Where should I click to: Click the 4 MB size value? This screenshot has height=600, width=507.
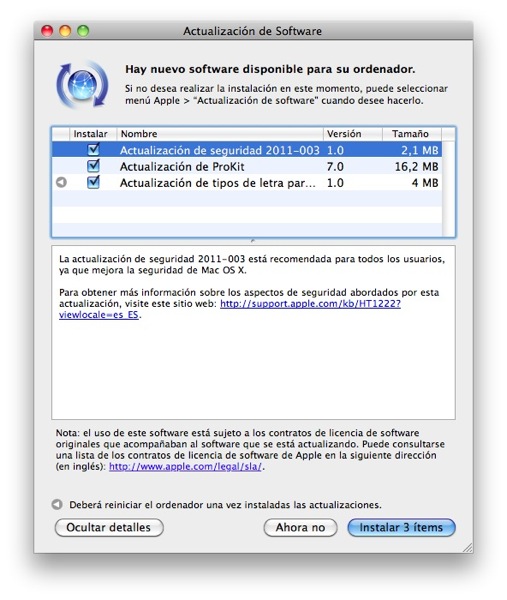[425, 183]
